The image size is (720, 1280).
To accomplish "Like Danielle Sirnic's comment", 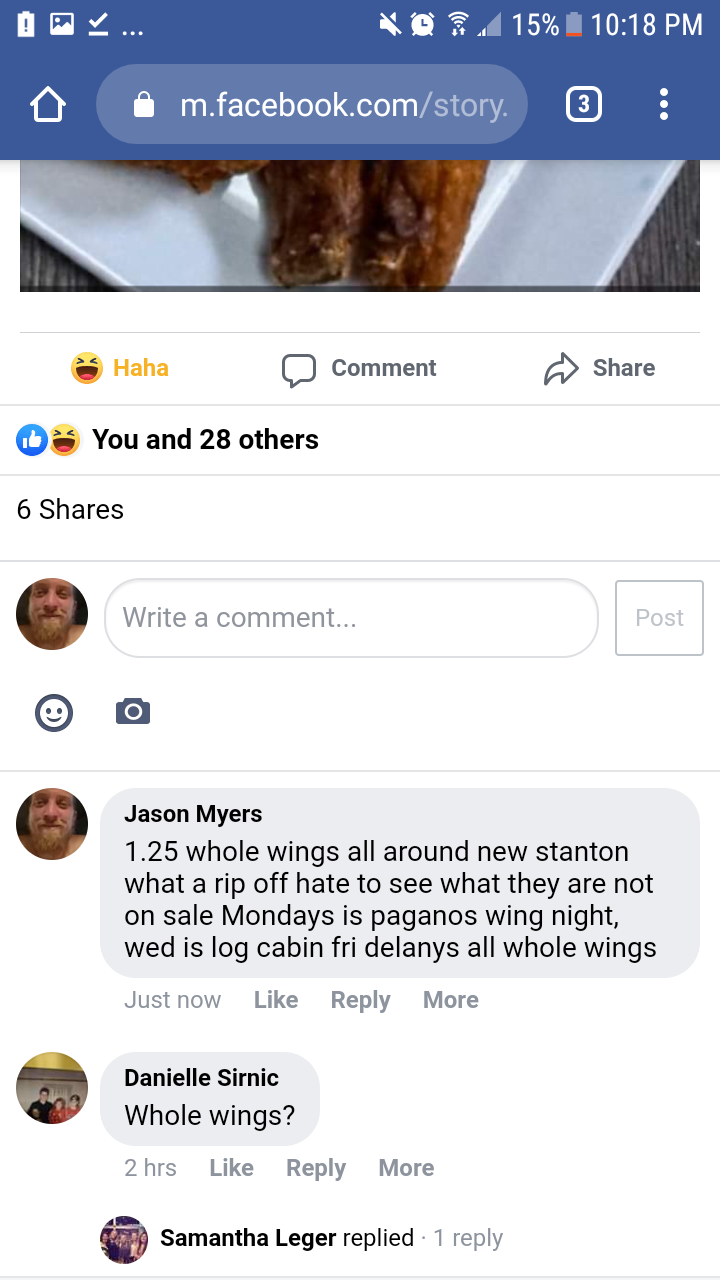I will 231,1168.
